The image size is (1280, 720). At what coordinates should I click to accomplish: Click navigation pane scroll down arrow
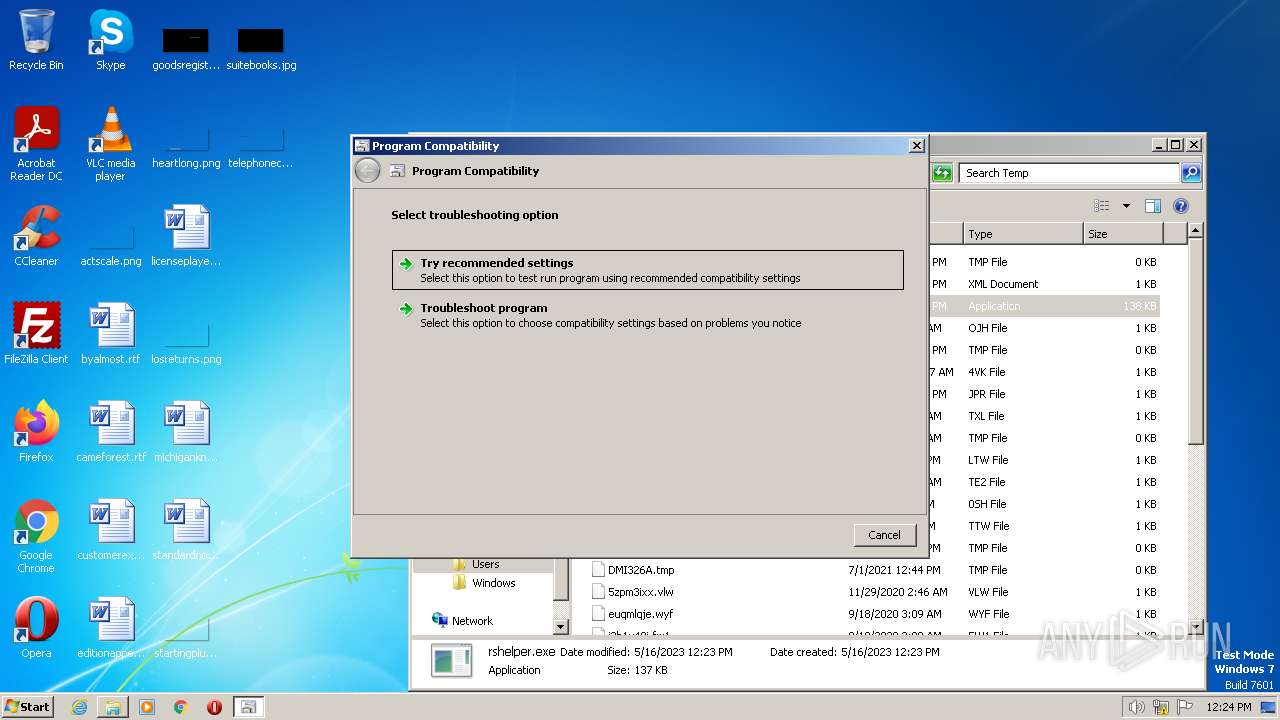[561, 627]
